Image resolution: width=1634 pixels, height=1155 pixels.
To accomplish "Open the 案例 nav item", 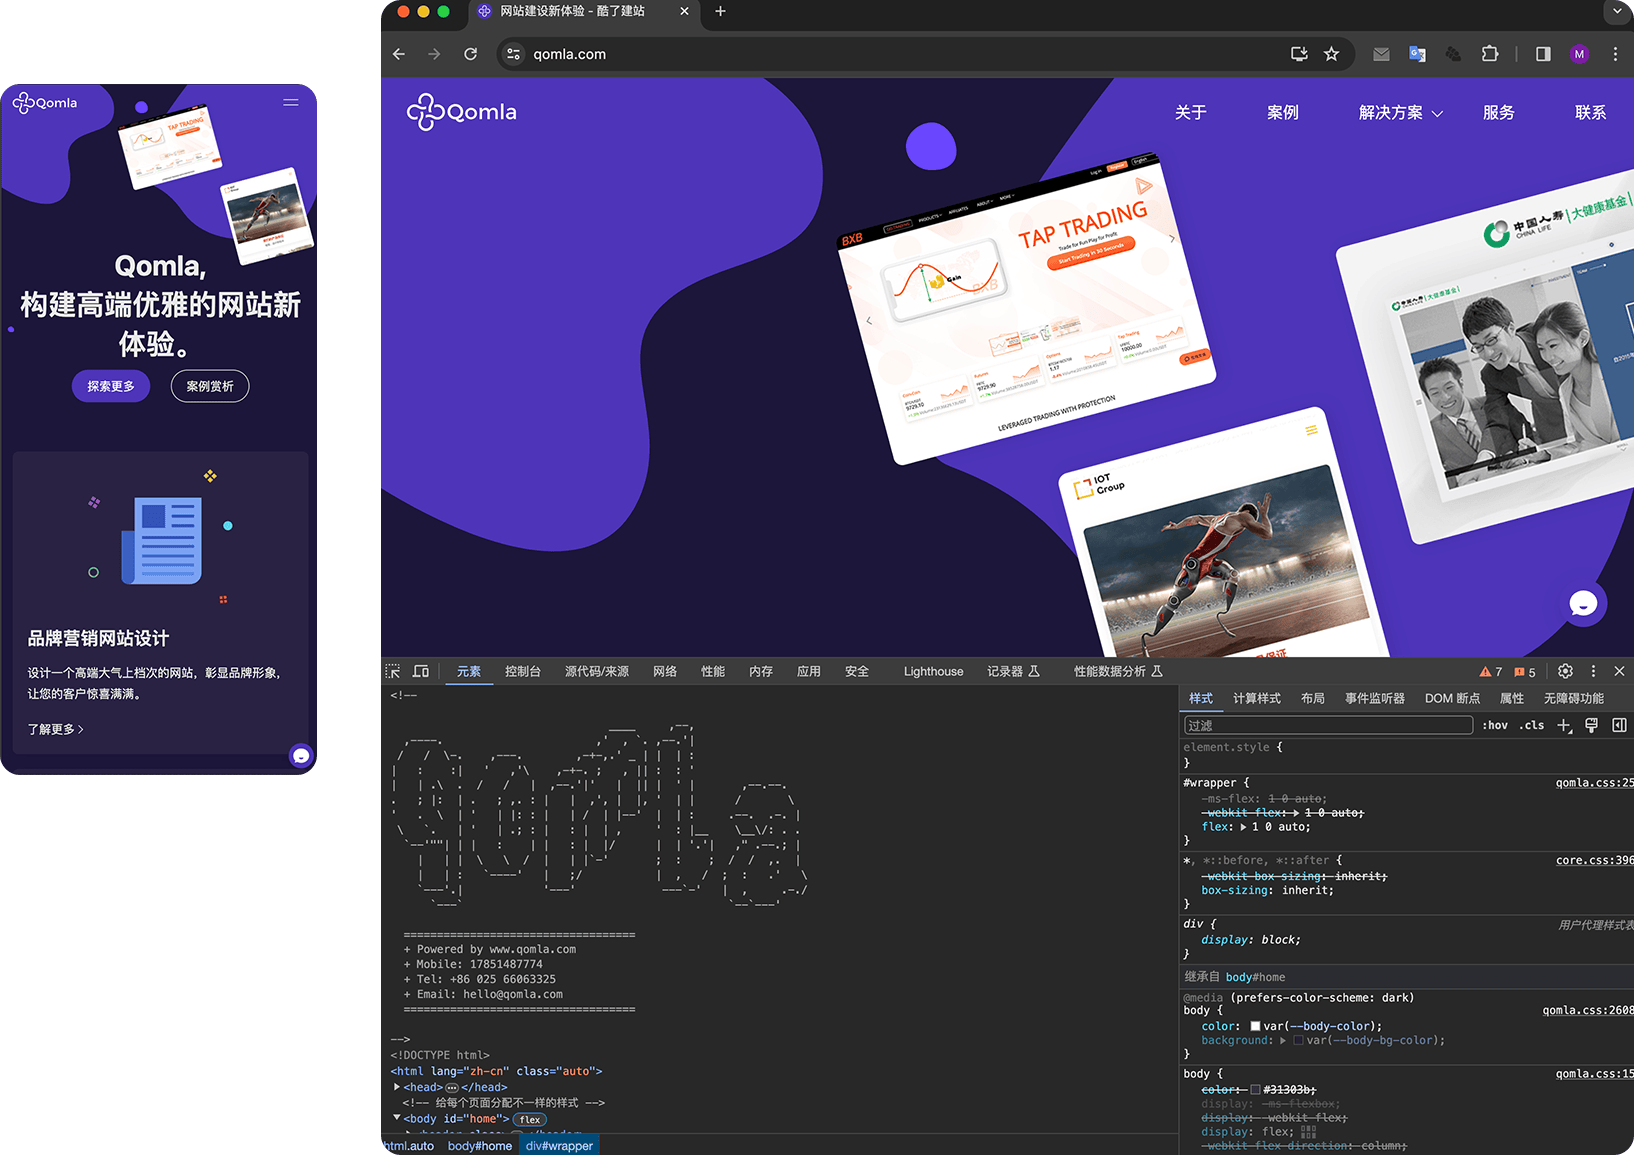I will 1282,113.
